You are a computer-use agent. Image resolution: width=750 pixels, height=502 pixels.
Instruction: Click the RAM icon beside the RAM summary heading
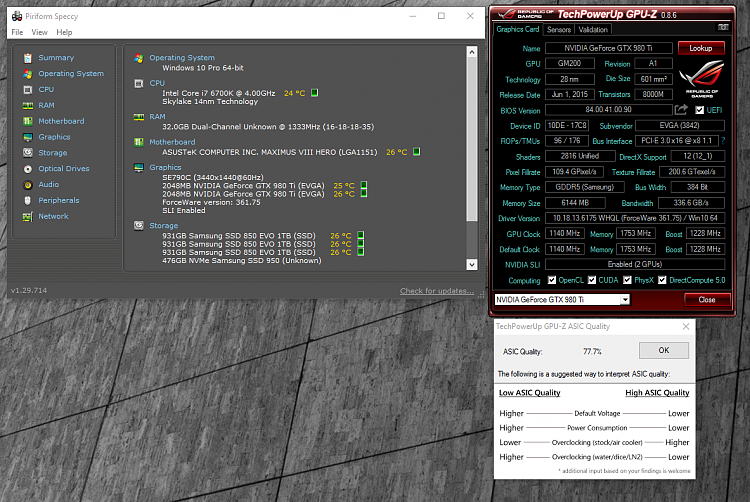139,117
